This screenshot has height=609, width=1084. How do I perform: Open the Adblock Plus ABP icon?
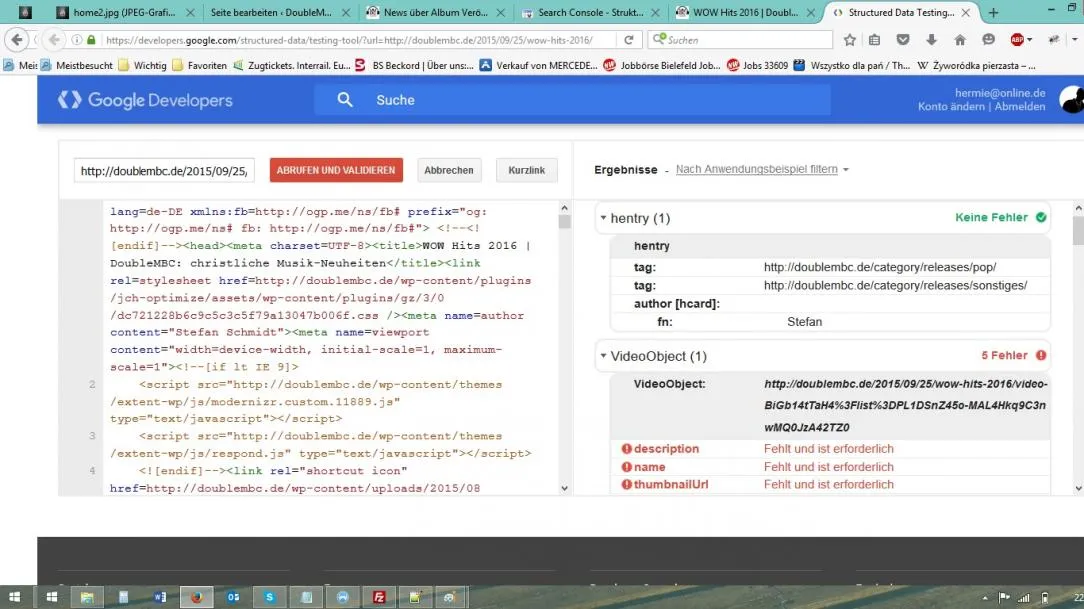[1016, 40]
